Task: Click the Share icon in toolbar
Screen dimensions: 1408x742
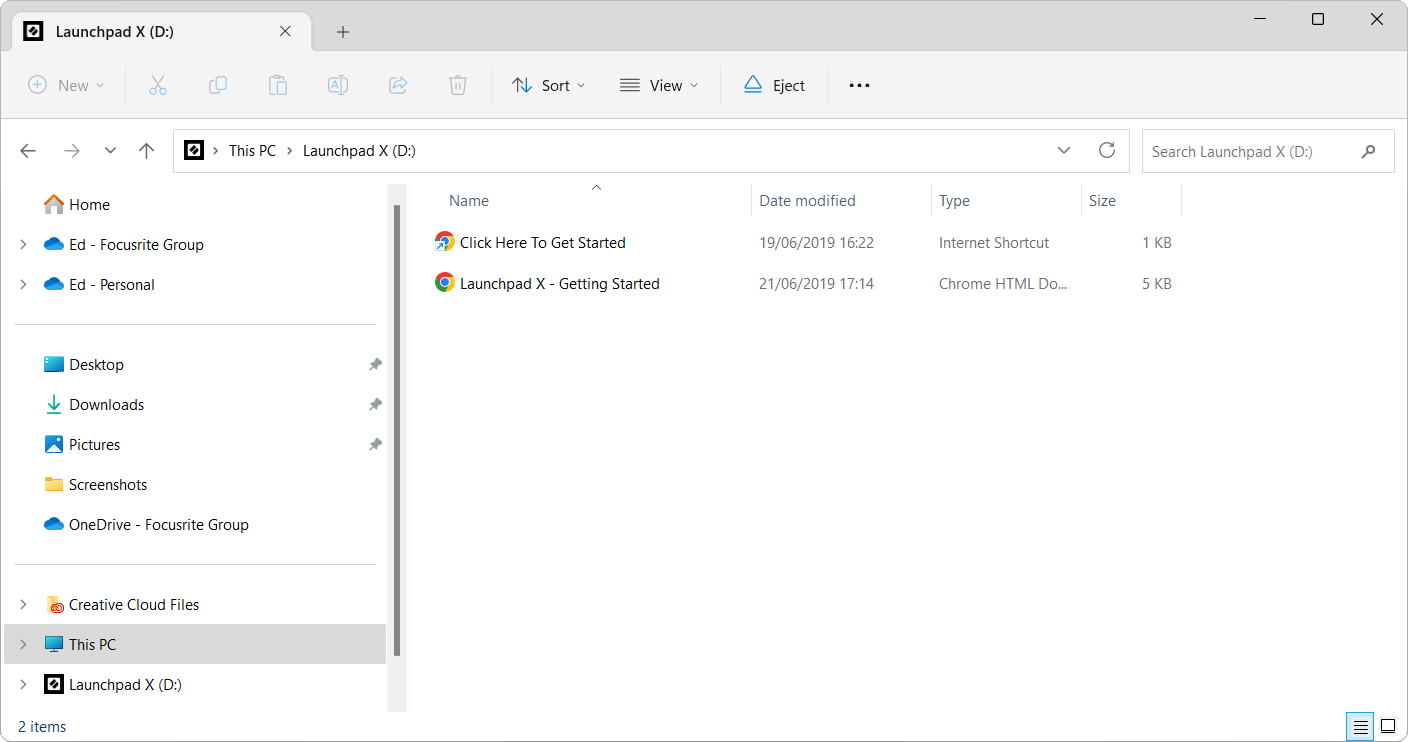Action: click(x=398, y=85)
